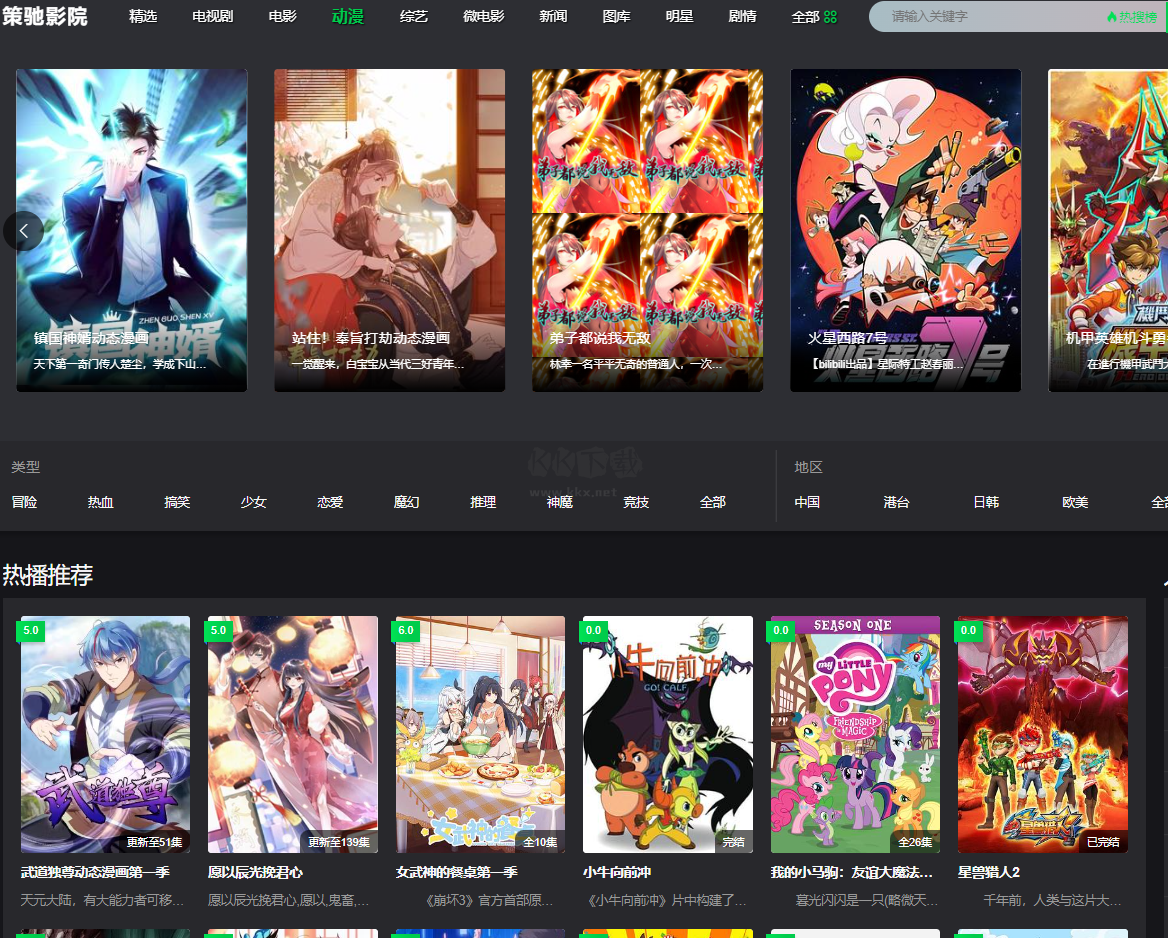Click the 《崩坏3》官方首部原 description text
Image resolution: width=1168 pixels, height=938 pixels.
click(489, 901)
